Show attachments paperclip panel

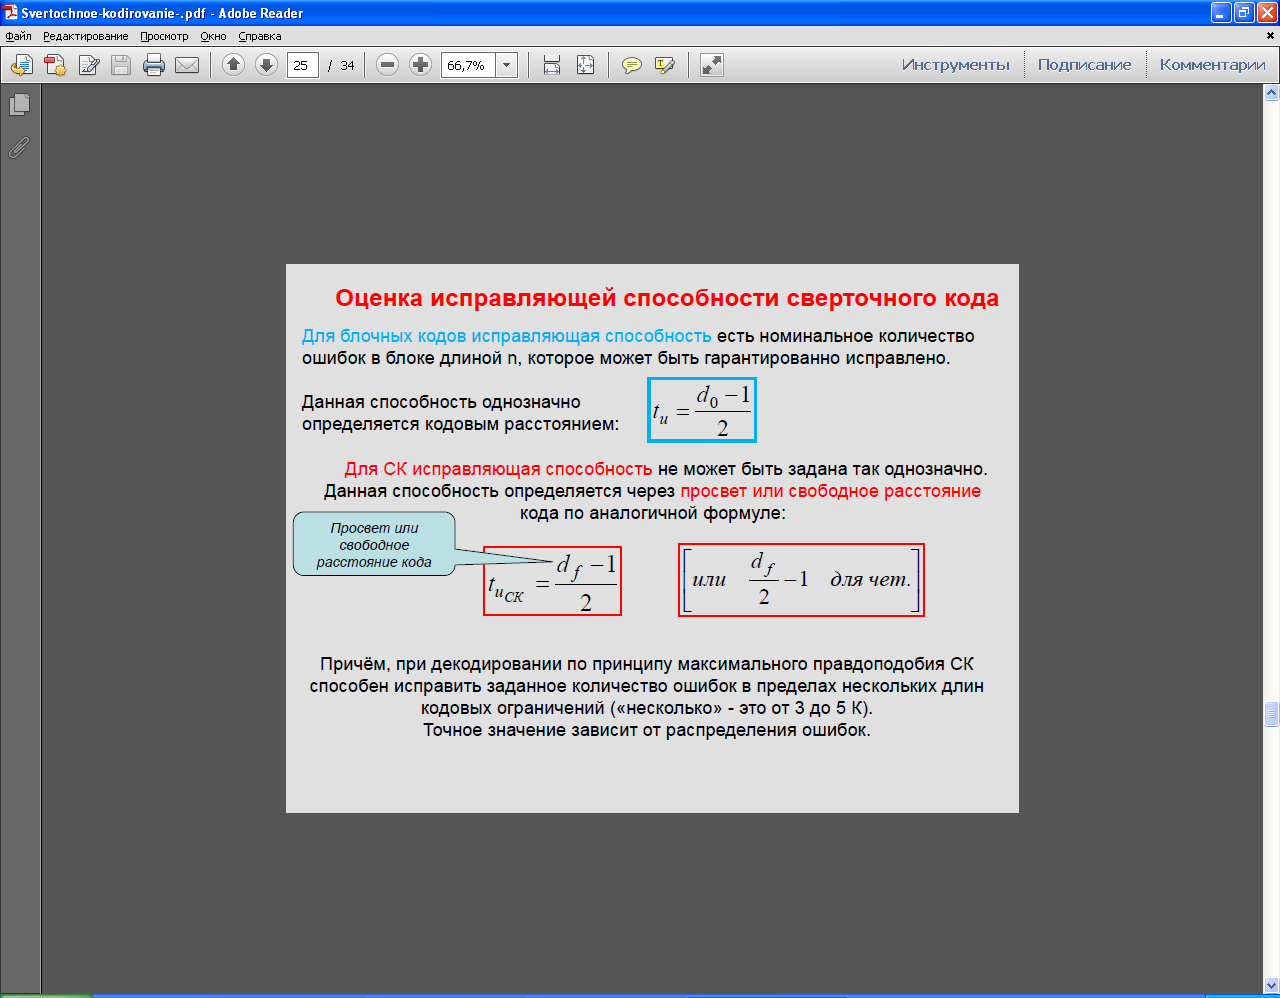(x=19, y=148)
